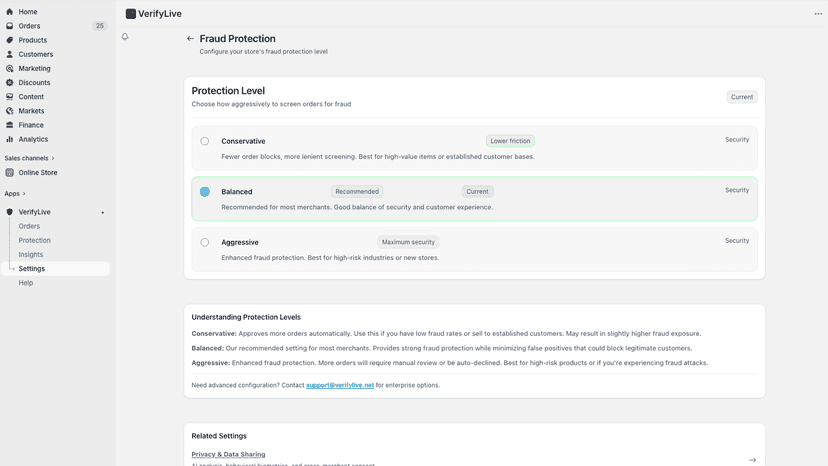Select the Balanced protection level
The height and width of the screenshot is (466, 828).
click(204, 192)
